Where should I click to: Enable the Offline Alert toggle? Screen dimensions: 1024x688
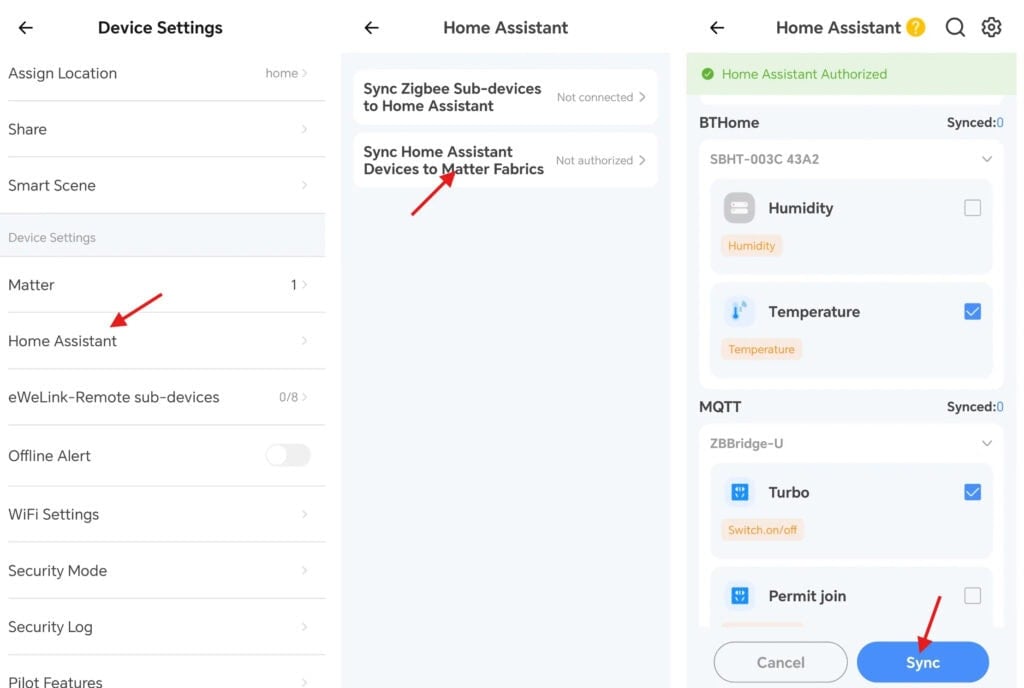coord(287,455)
